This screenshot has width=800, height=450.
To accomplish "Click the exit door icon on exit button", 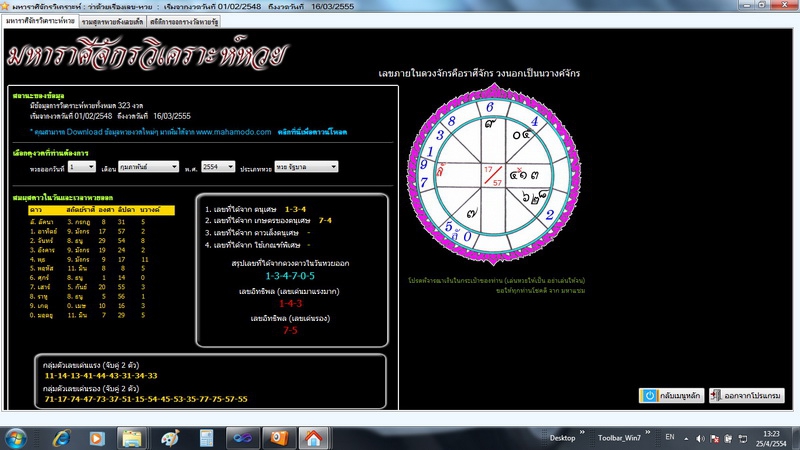I will click(x=716, y=395).
